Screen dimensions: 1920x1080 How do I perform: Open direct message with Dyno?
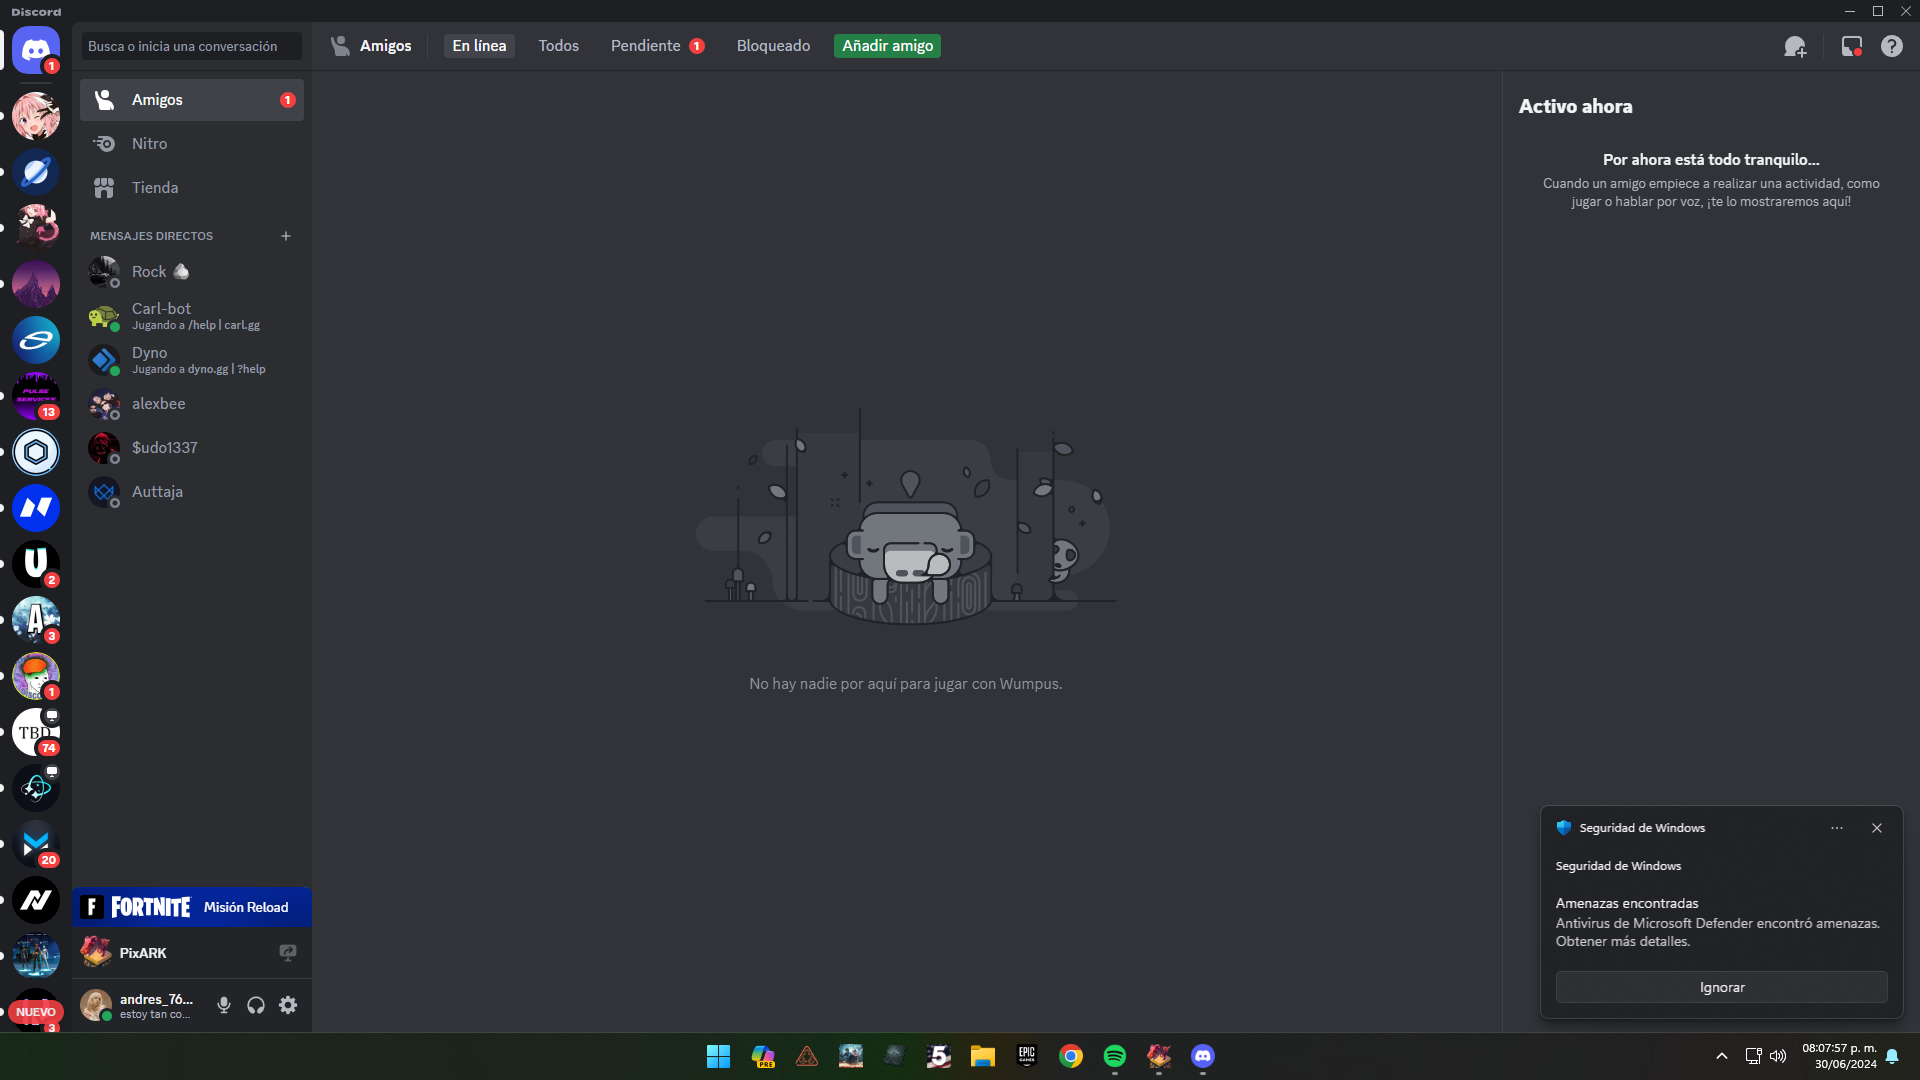(192, 360)
